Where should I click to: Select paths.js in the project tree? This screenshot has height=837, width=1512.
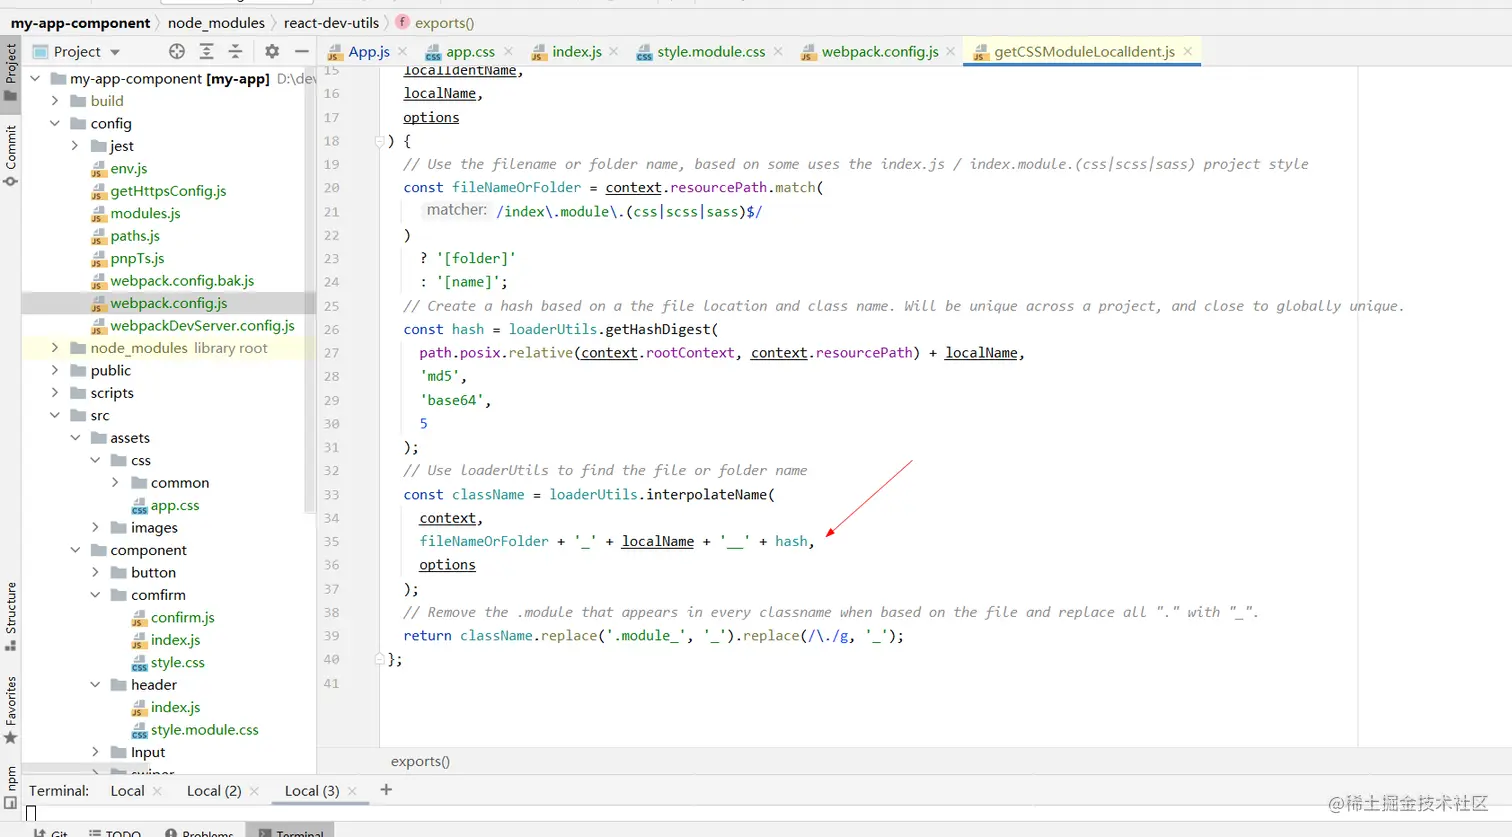pyautogui.click(x=135, y=236)
